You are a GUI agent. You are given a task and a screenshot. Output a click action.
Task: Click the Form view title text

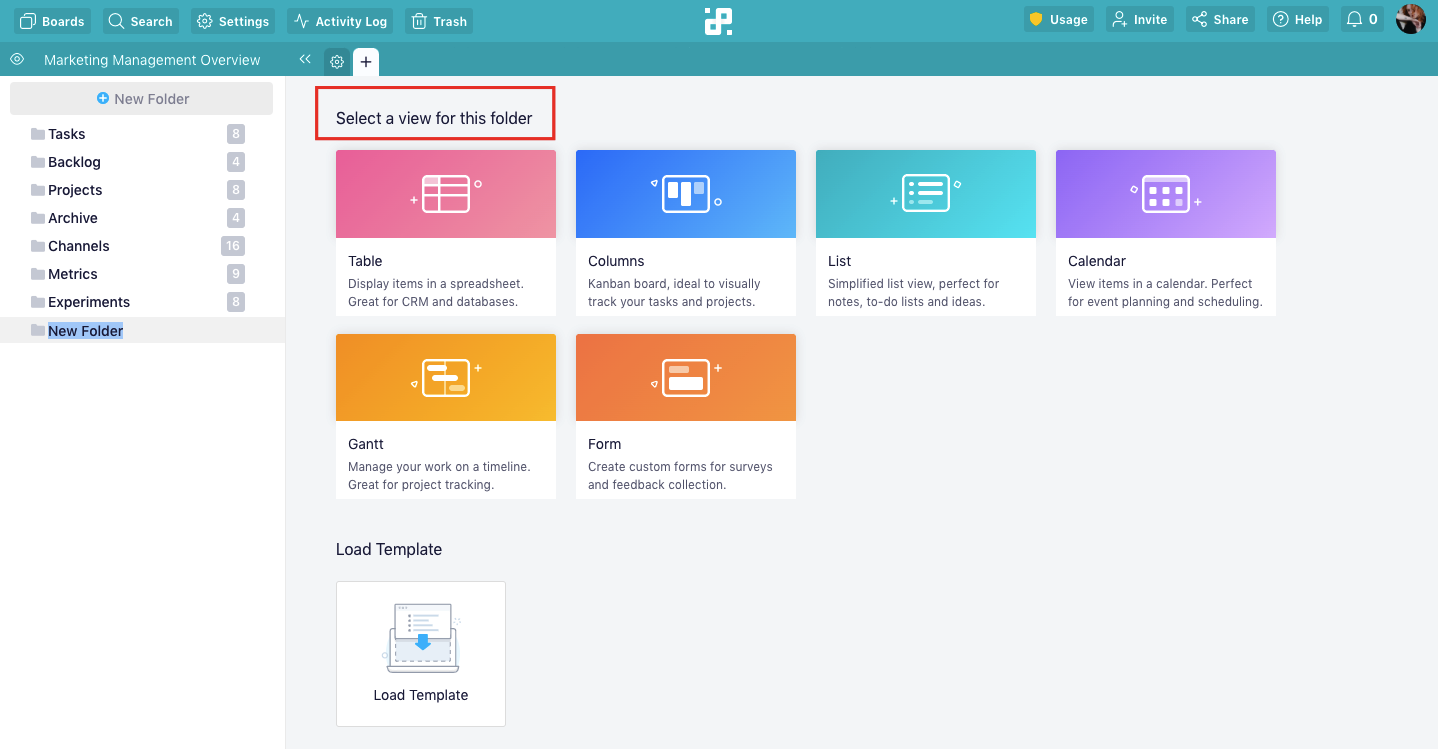pos(604,444)
